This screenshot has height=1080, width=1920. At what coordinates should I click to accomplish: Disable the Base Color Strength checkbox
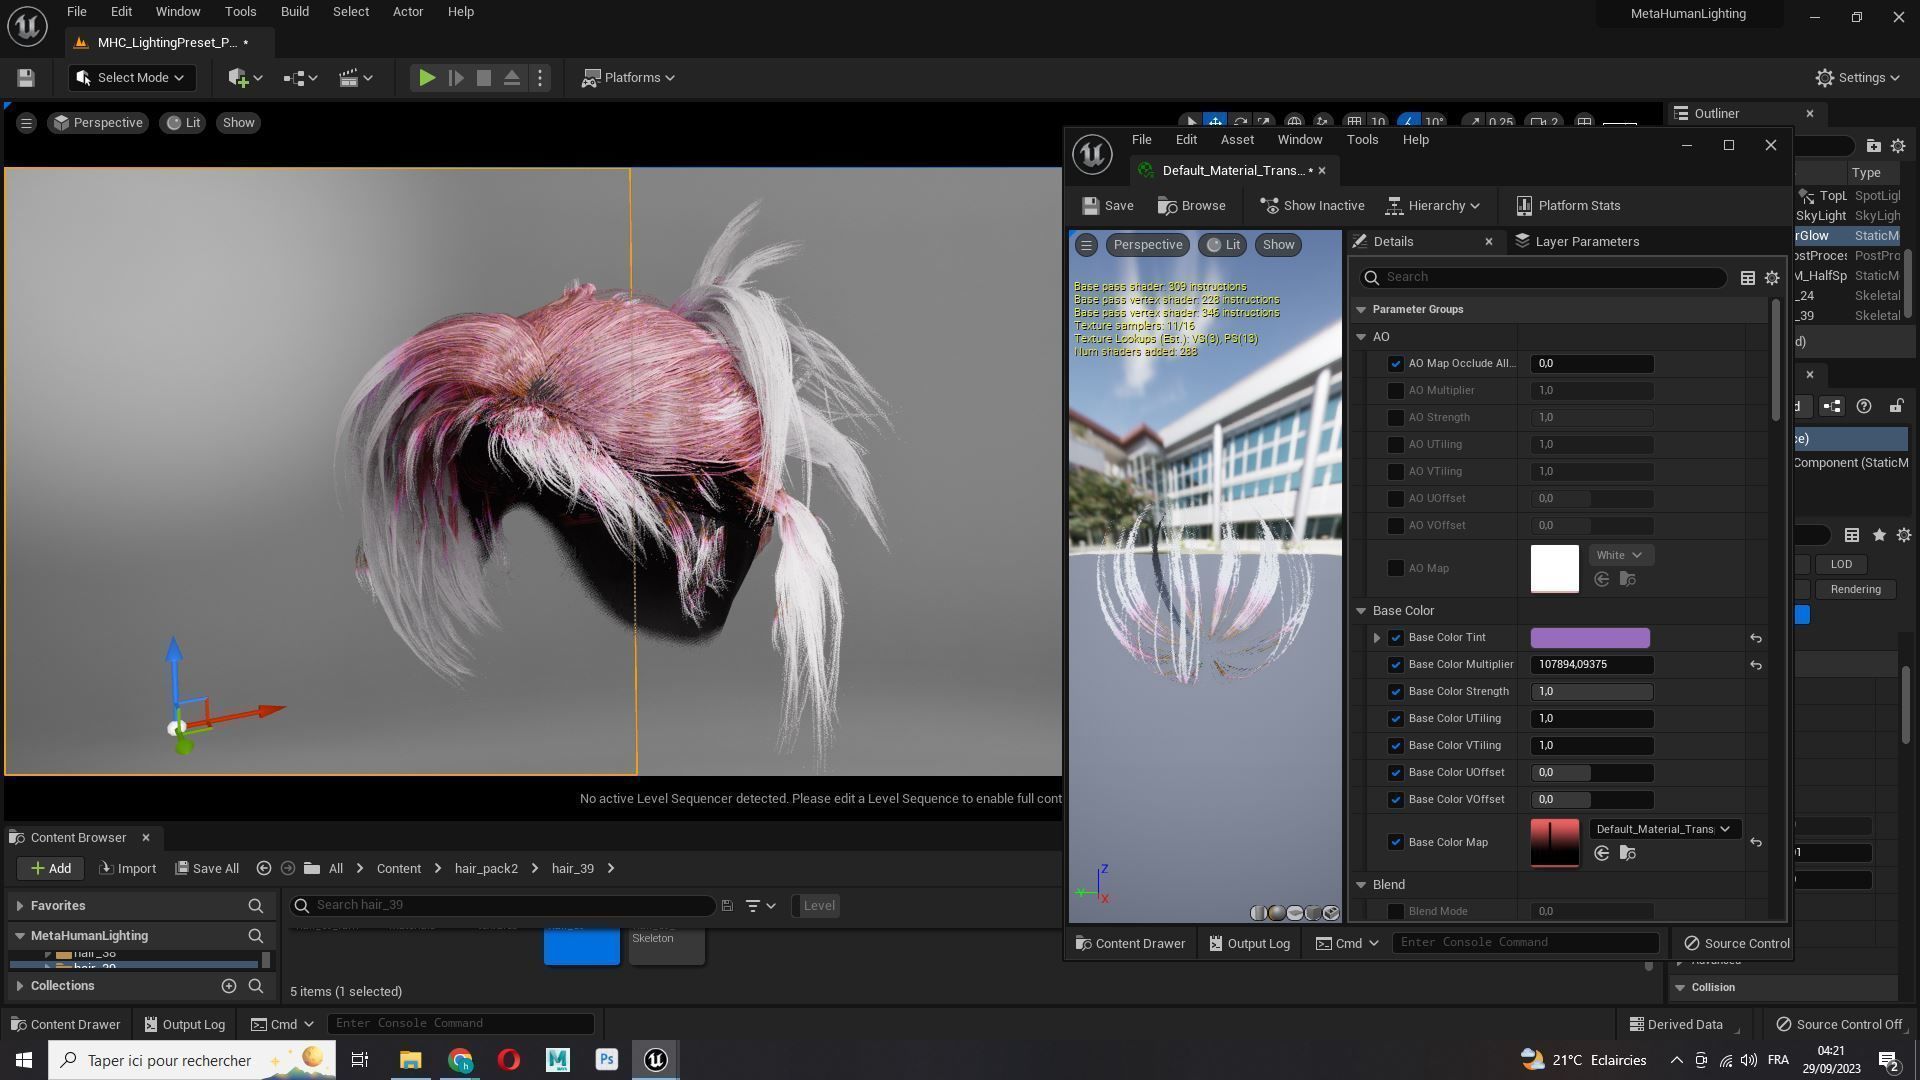point(1396,692)
